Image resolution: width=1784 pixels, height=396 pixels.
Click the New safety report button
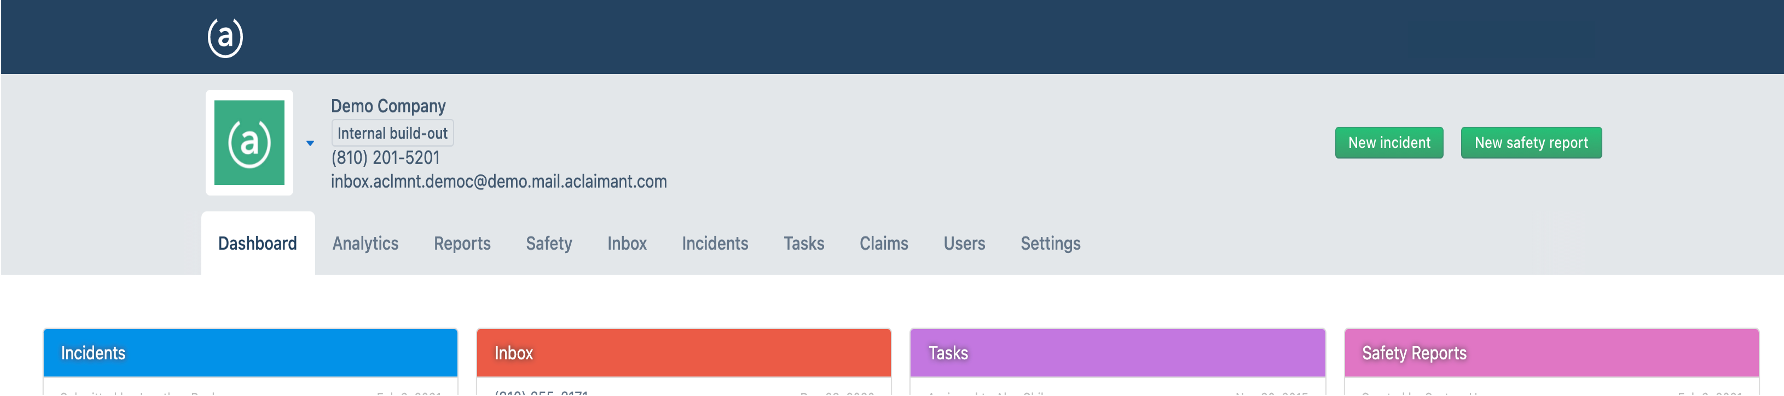(1531, 143)
